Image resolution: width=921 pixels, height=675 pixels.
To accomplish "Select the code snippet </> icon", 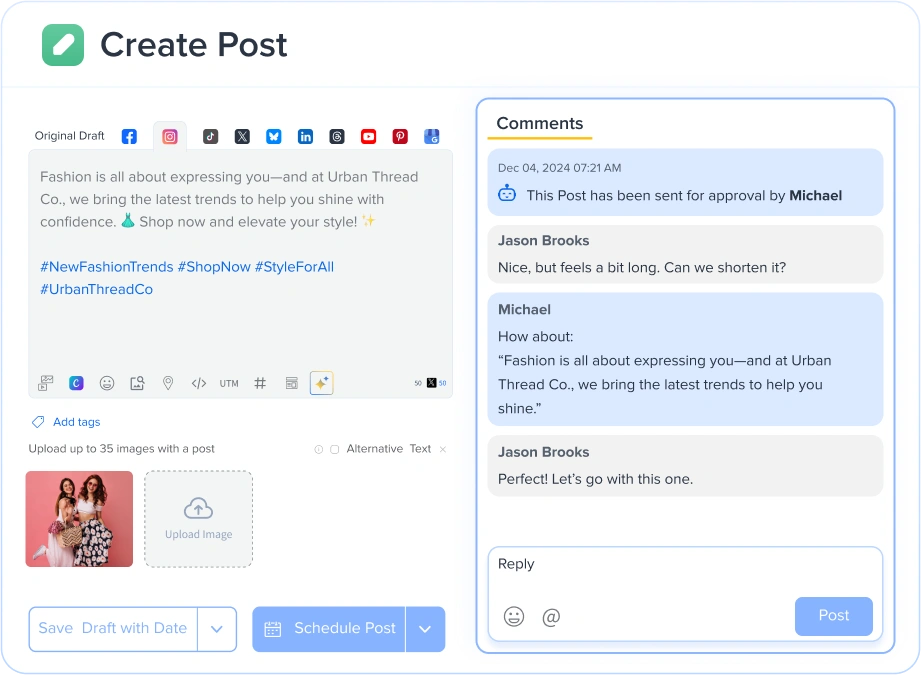I will tap(198, 383).
